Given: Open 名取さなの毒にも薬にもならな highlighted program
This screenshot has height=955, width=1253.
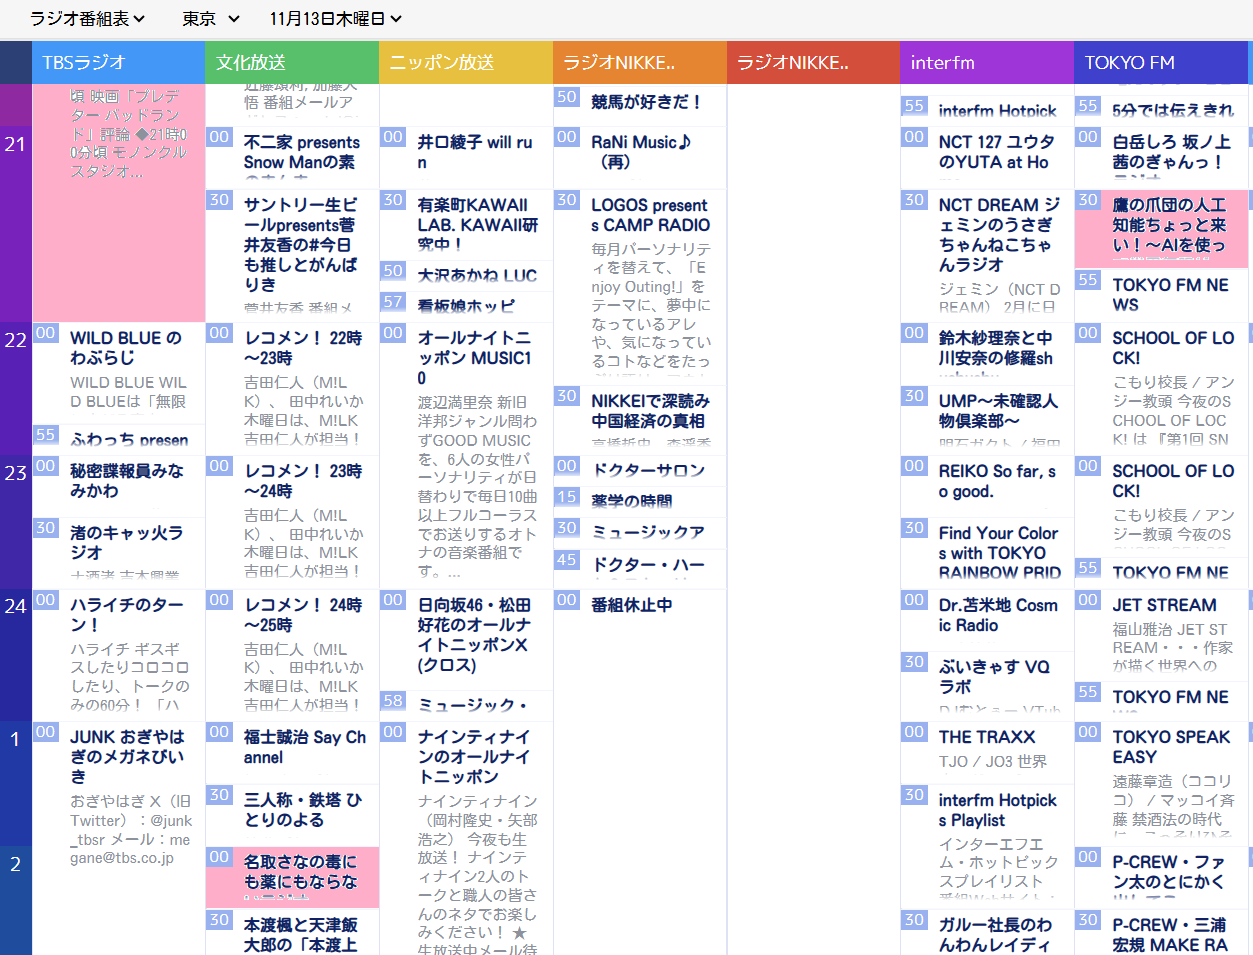Looking at the screenshot, I should 300,872.
